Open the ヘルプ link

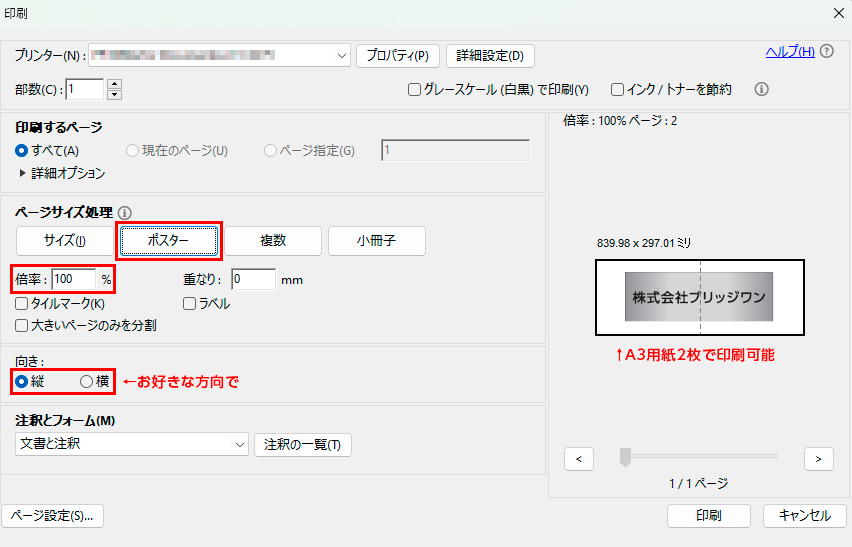click(790, 51)
